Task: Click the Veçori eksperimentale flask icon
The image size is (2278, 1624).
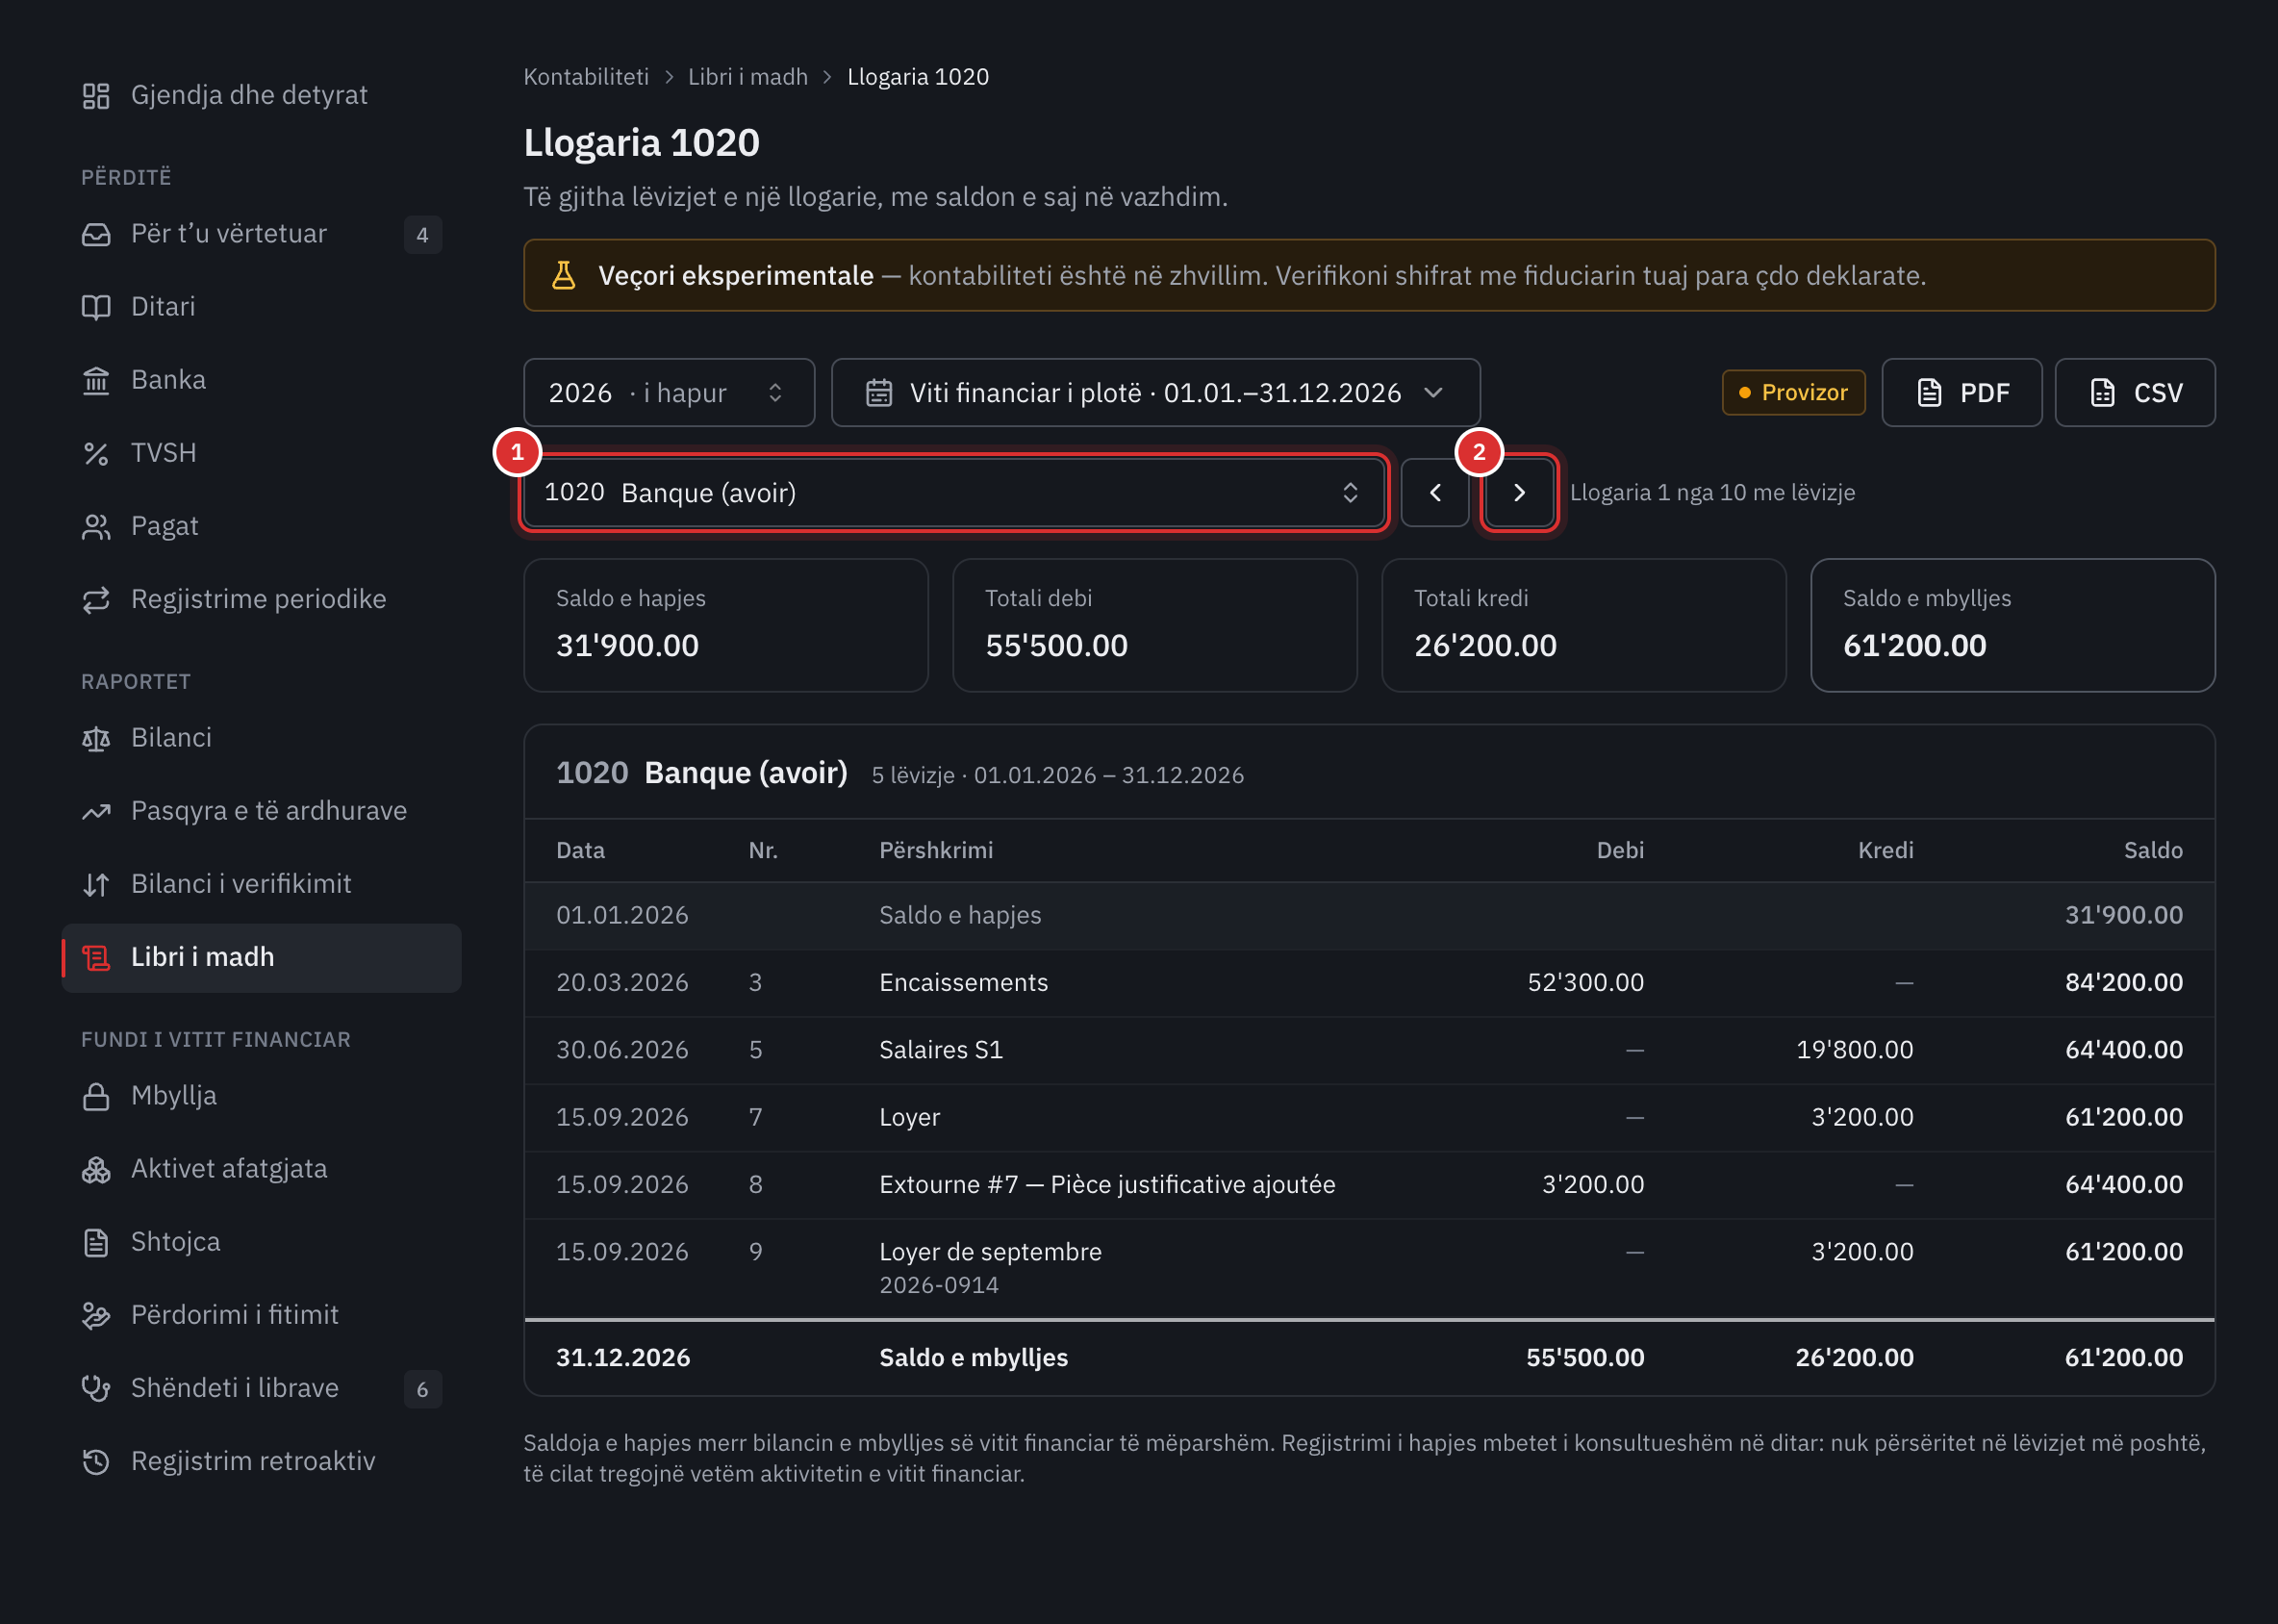Action: coord(564,276)
